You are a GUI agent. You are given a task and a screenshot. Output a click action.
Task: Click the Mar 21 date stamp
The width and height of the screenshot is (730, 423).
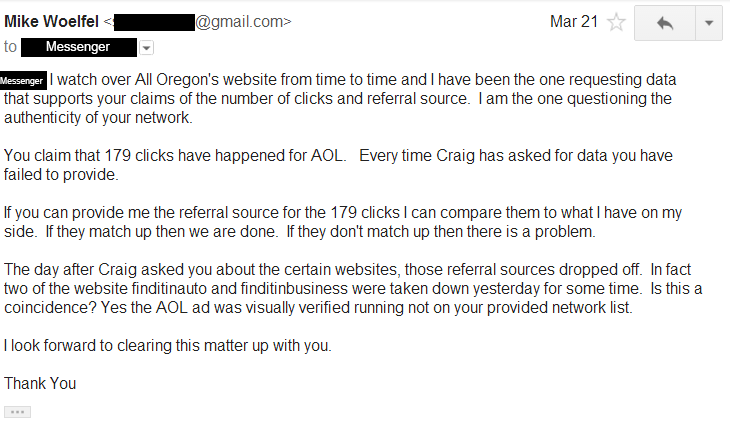pos(574,21)
